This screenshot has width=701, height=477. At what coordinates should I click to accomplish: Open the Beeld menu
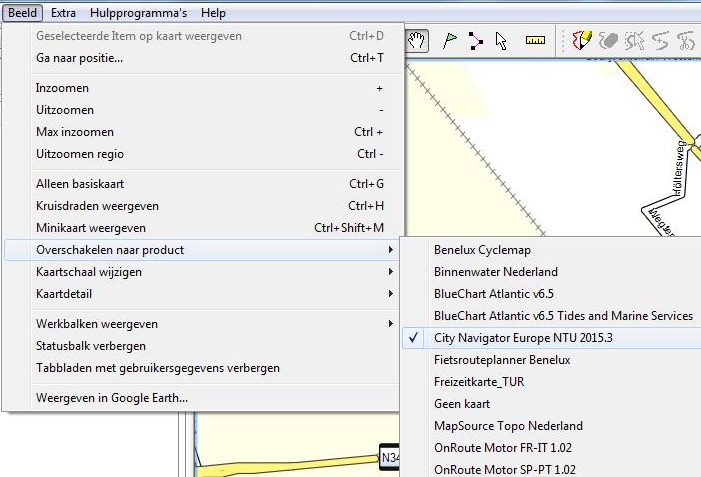[x=22, y=13]
